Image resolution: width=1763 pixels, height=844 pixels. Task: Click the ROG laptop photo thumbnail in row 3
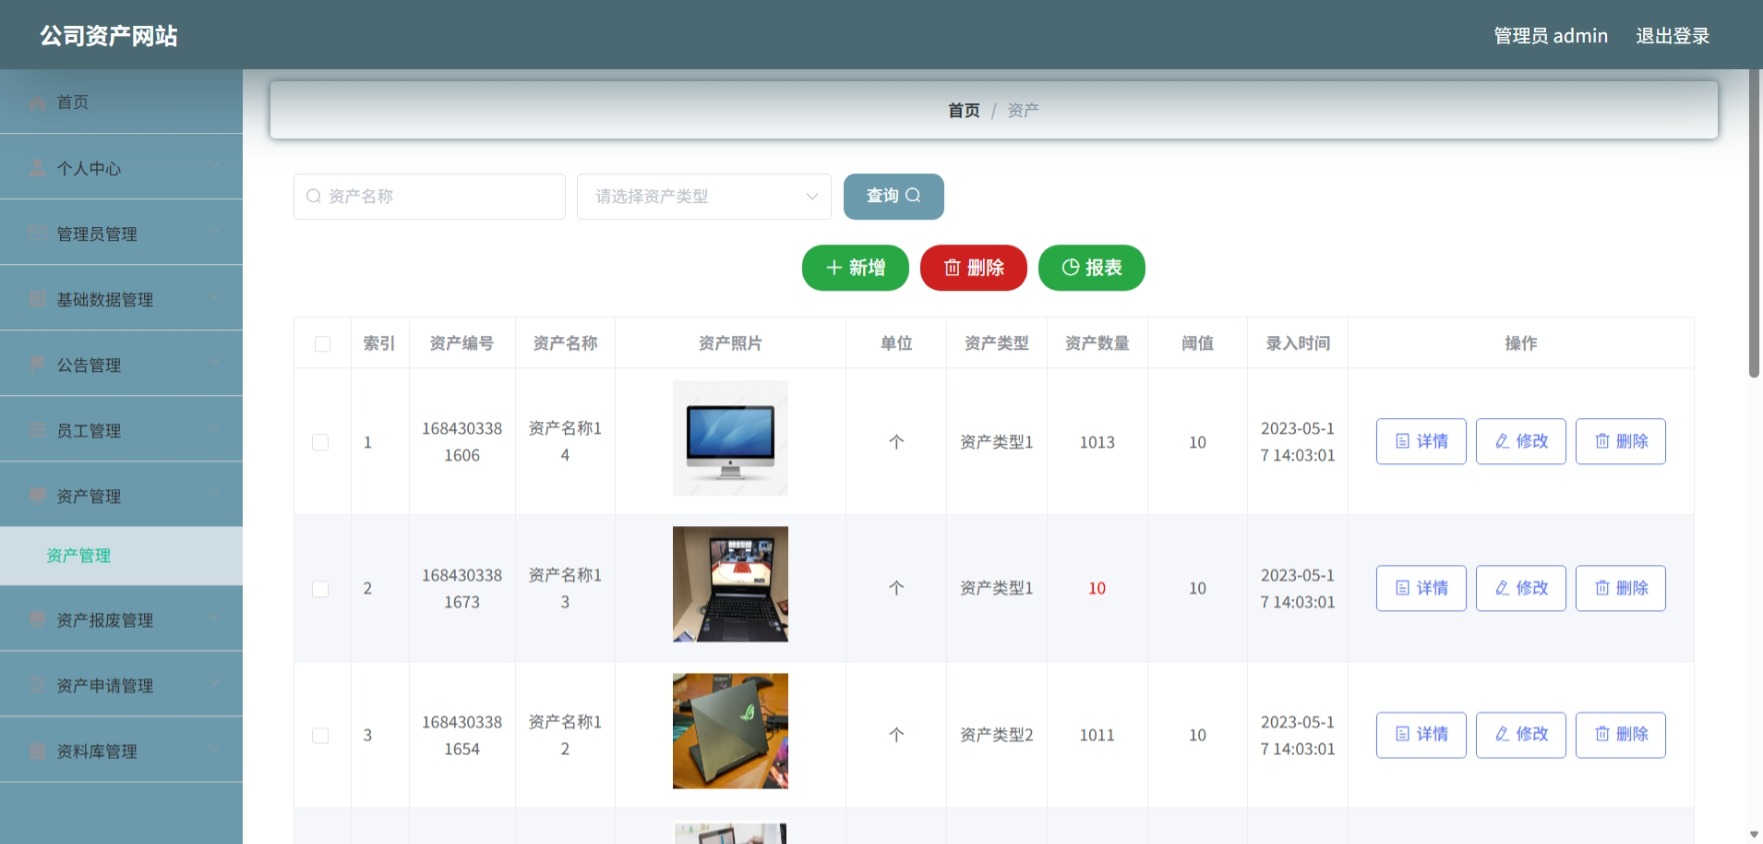pyautogui.click(x=730, y=731)
